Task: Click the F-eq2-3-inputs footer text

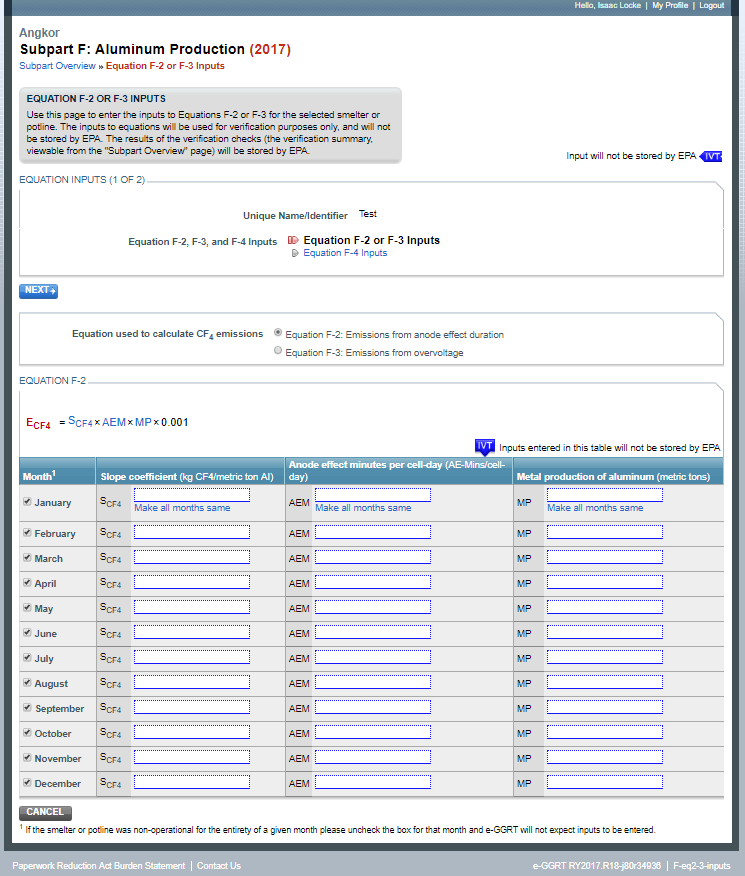Action: point(701,865)
